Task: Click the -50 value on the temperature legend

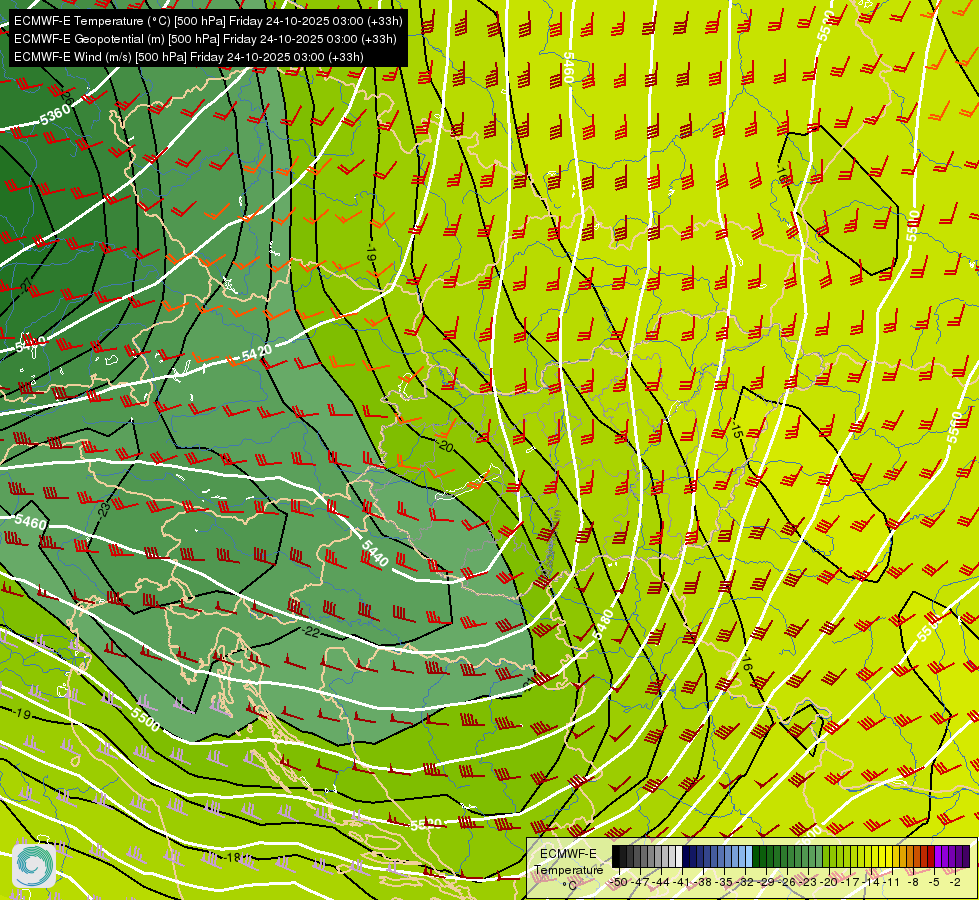Action: click(x=619, y=882)
